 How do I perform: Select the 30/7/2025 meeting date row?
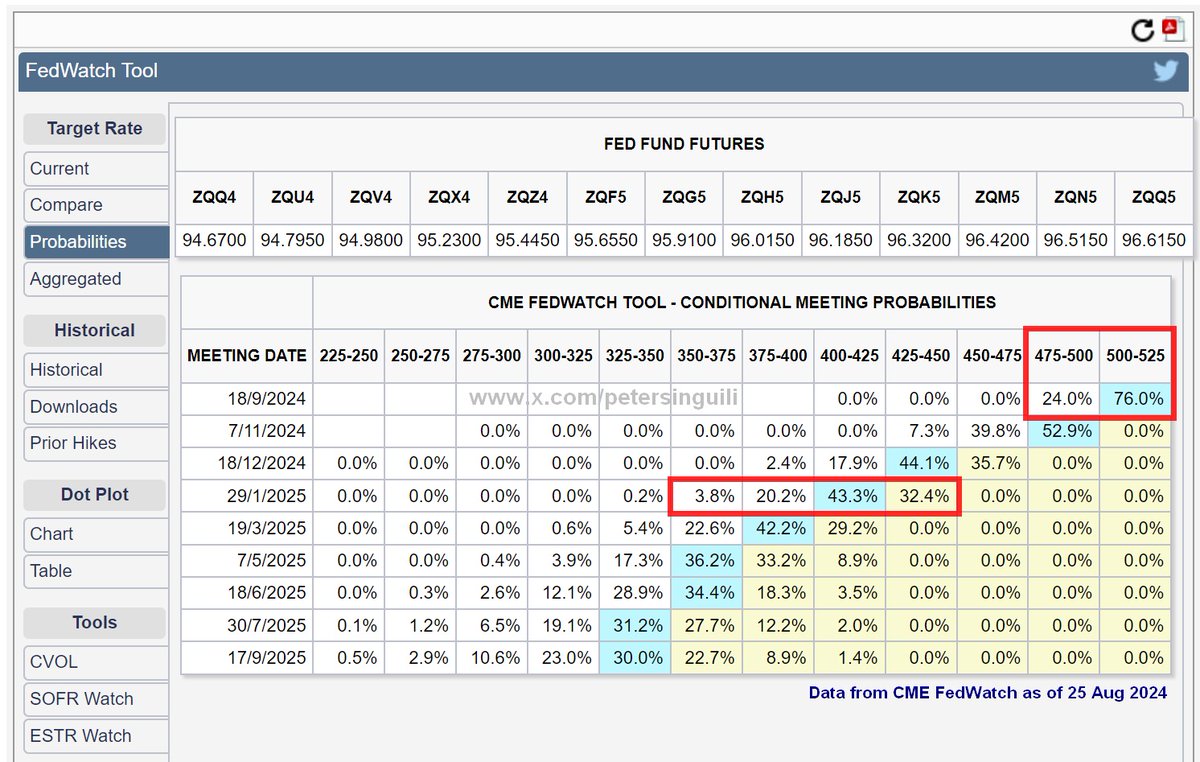pyautogui.click(x=676, y=626)
